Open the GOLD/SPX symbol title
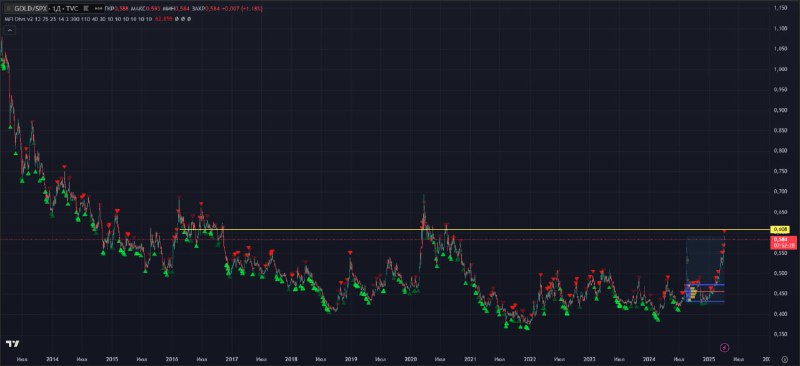 (30, 9)
